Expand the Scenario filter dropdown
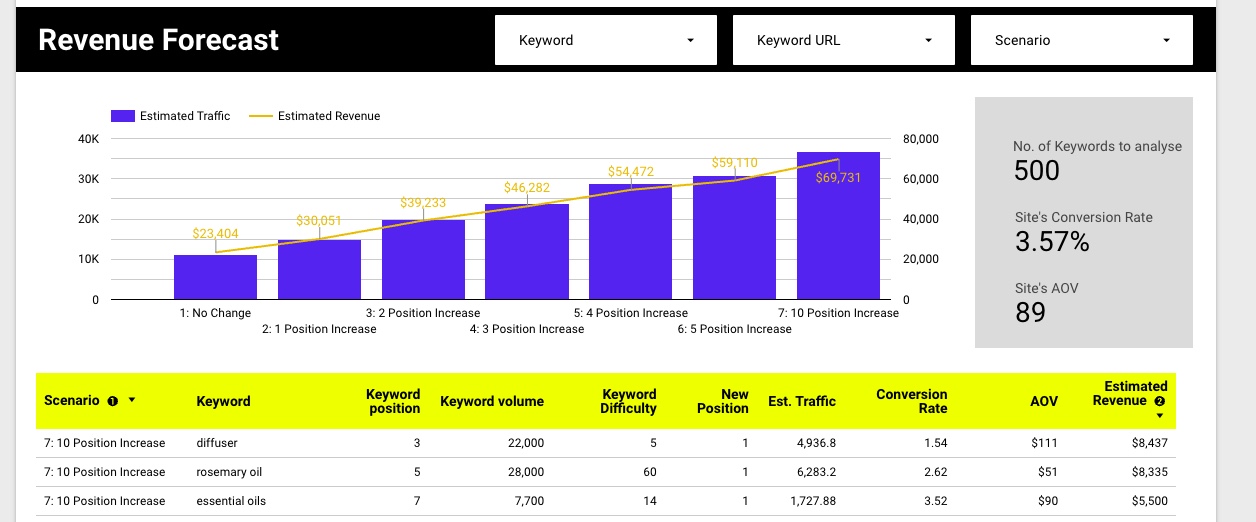 click(x=1081, y=41)
